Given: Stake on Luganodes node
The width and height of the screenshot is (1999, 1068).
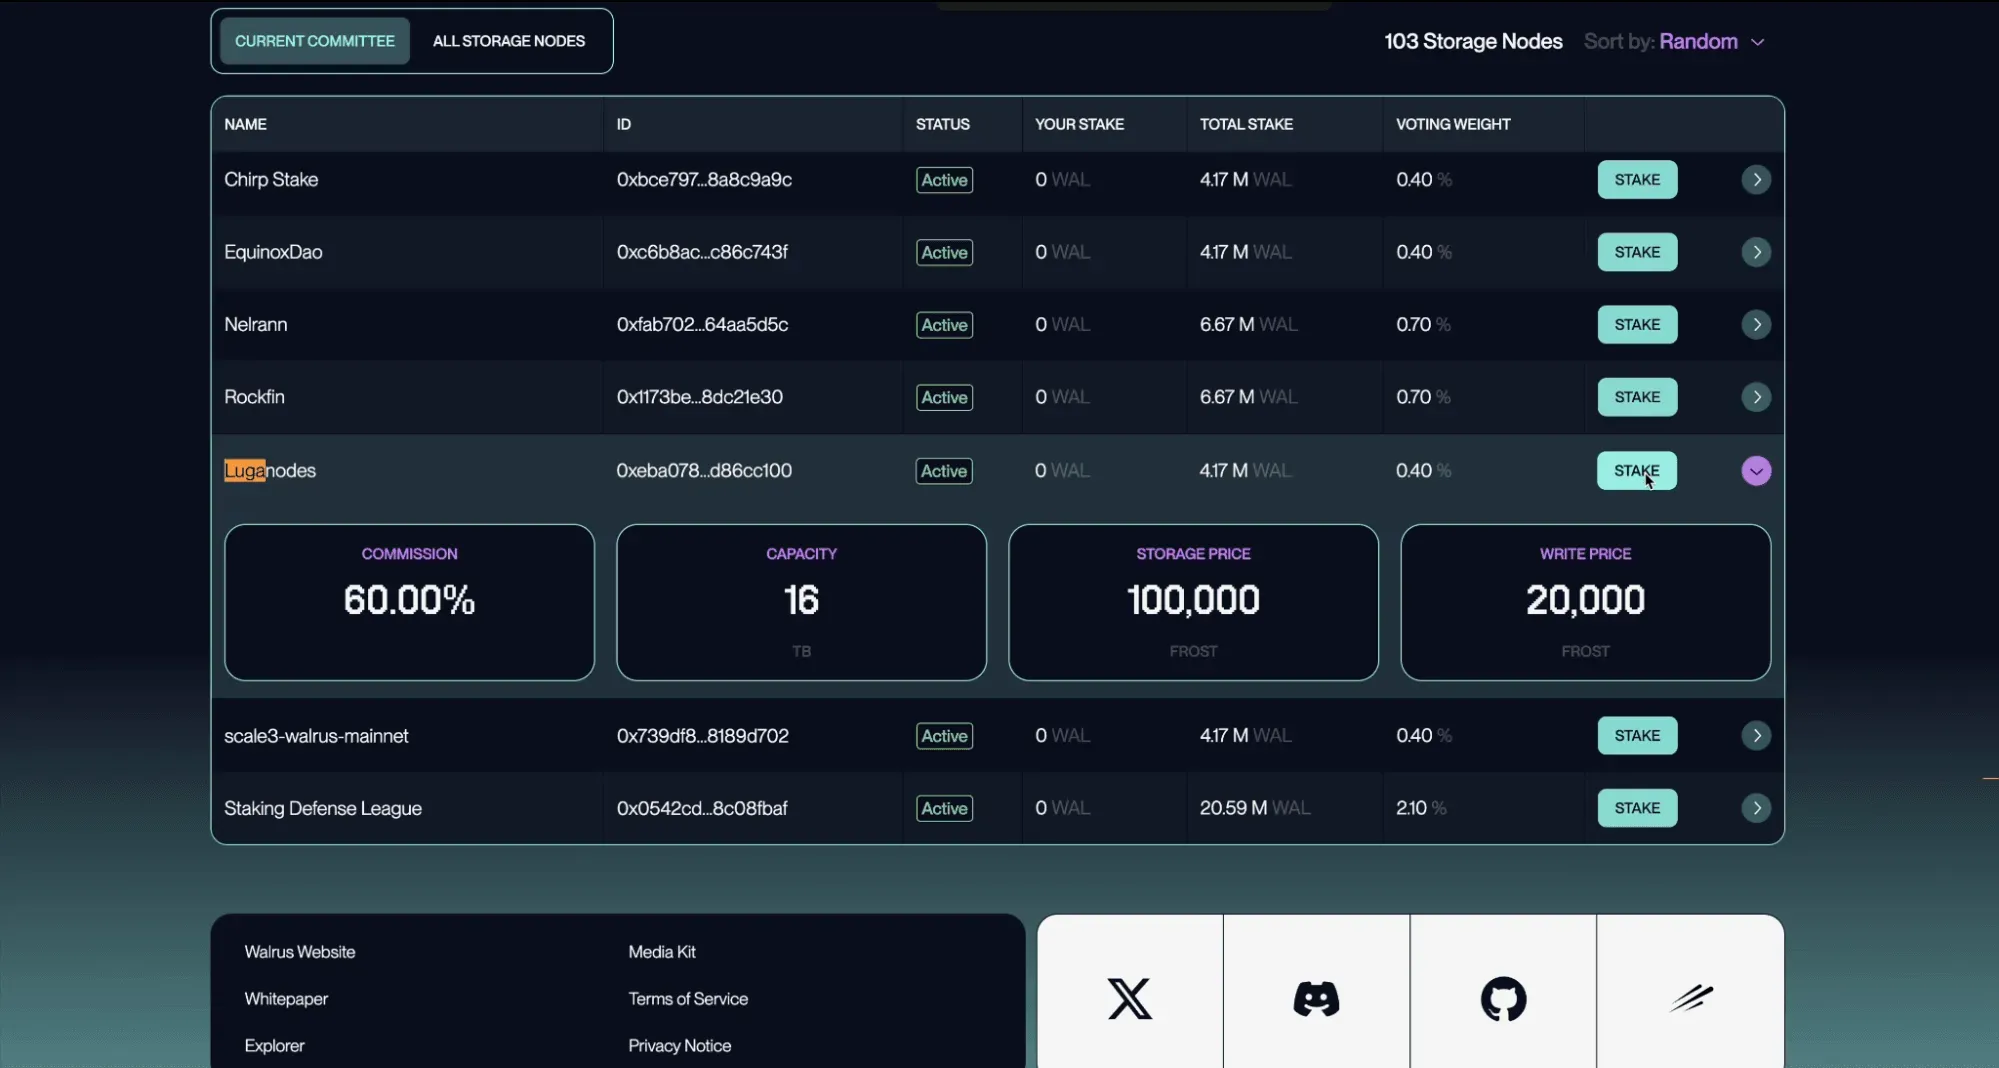Looking at the screenshot, I should pyautogui.click(x=1637, y=471).
